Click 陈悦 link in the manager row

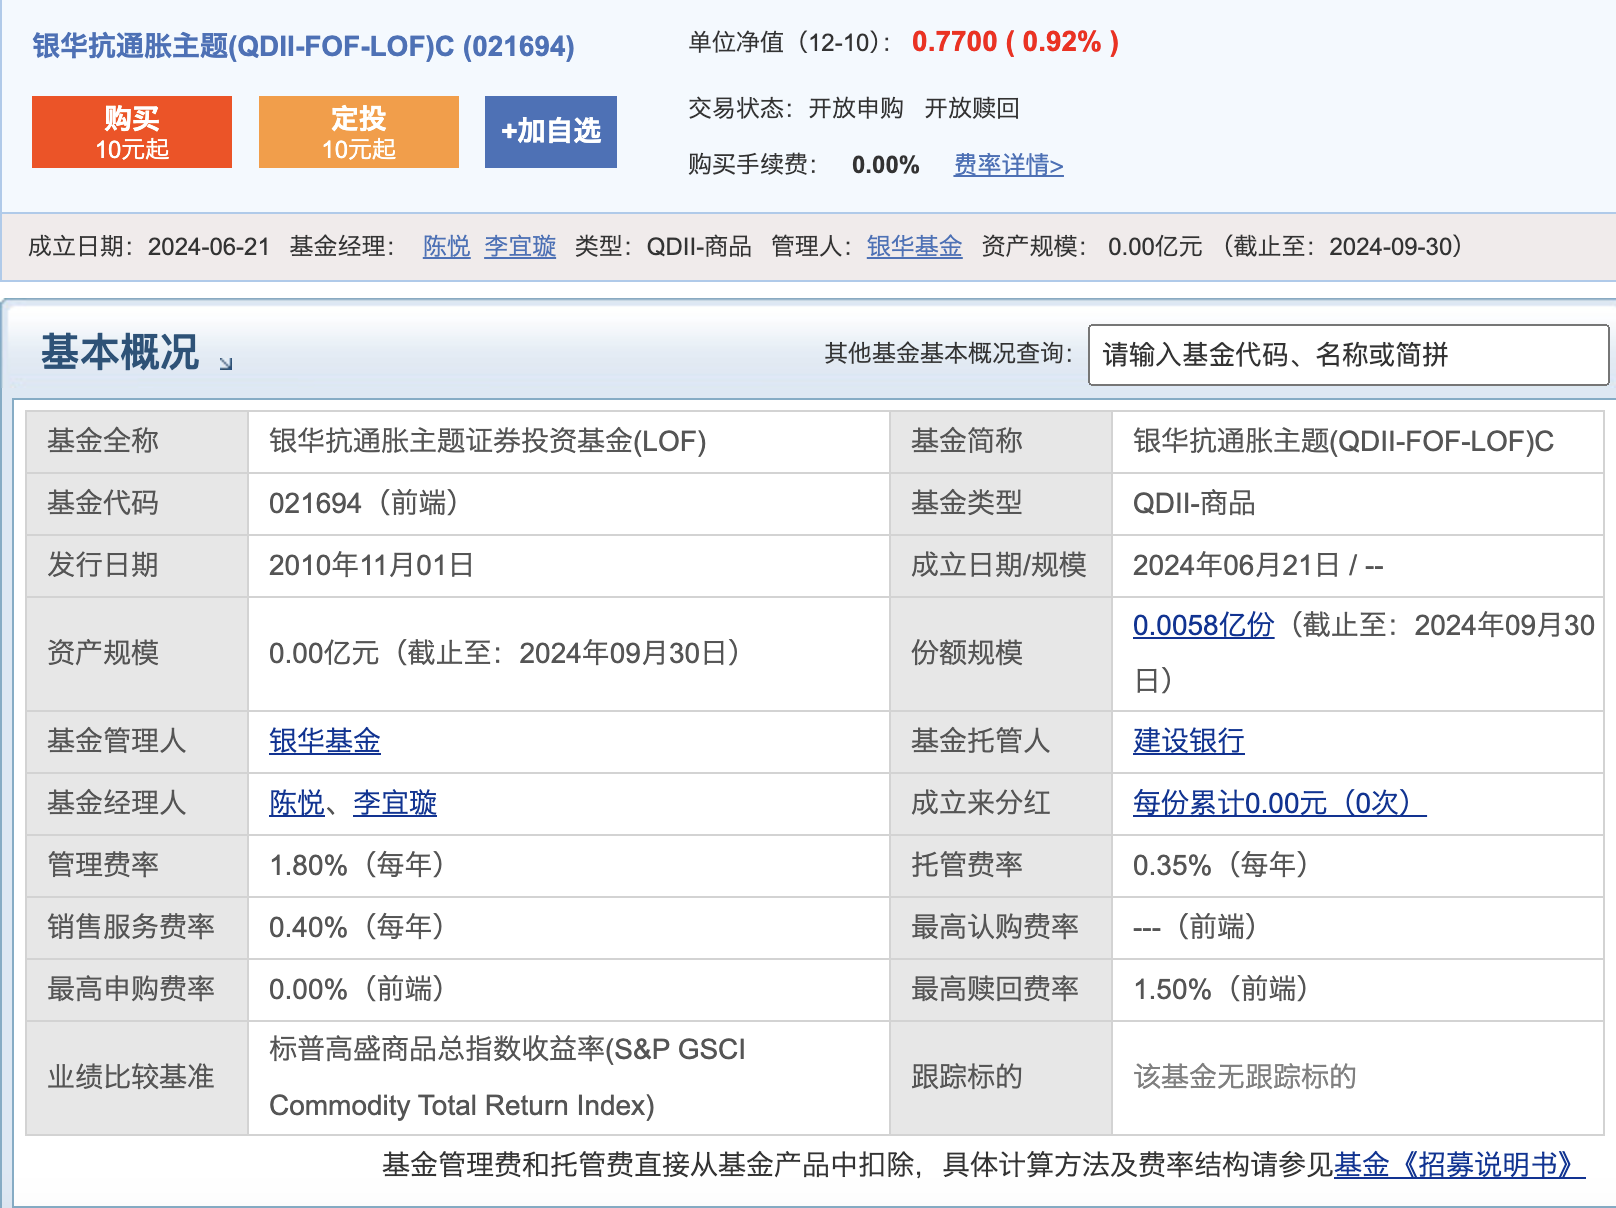pyautogui.click(x=294, y=804)
